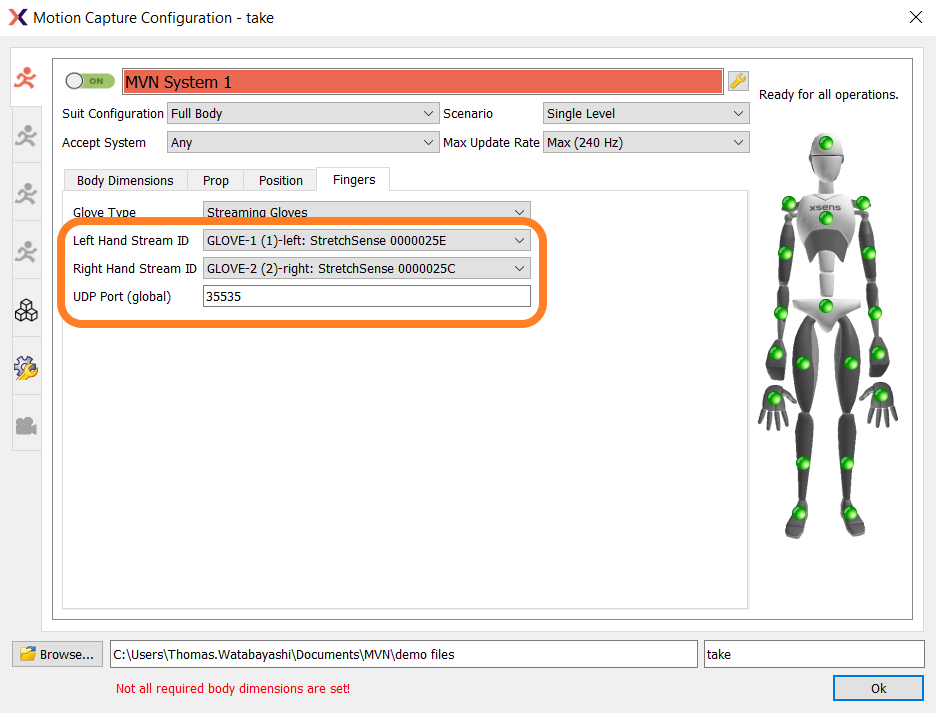This screenshot has width=936, height=713.
Task: Confirm settings with the Ok button
Action: click(878, 688)
